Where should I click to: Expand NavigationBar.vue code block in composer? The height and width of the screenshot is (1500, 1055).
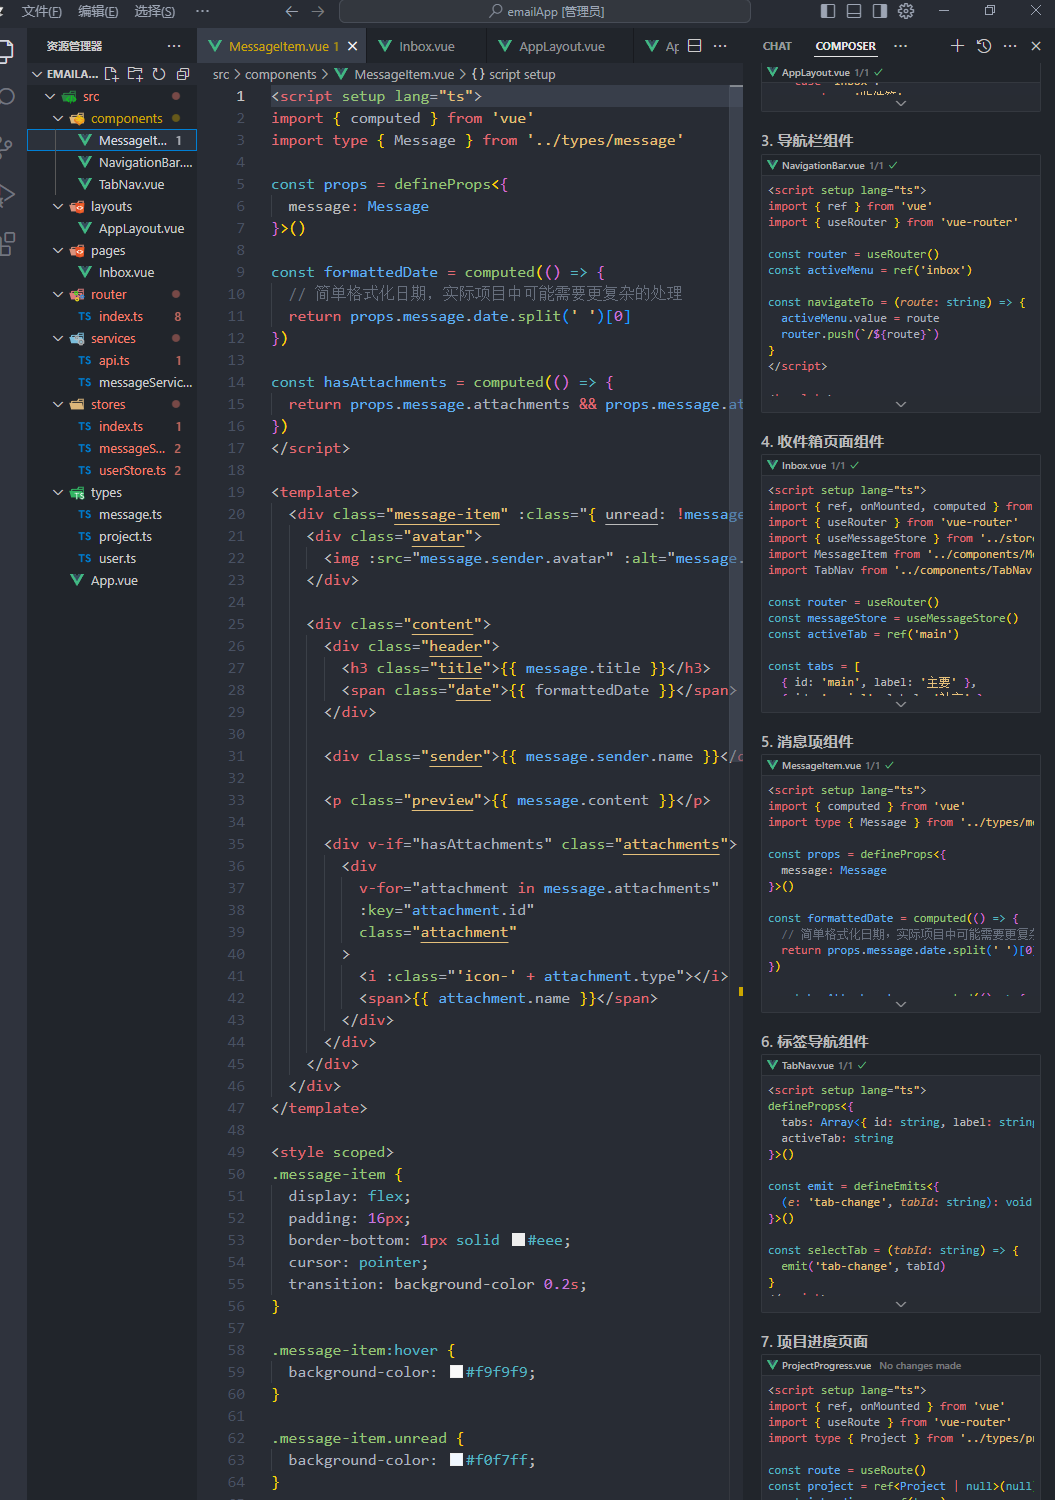901,404
